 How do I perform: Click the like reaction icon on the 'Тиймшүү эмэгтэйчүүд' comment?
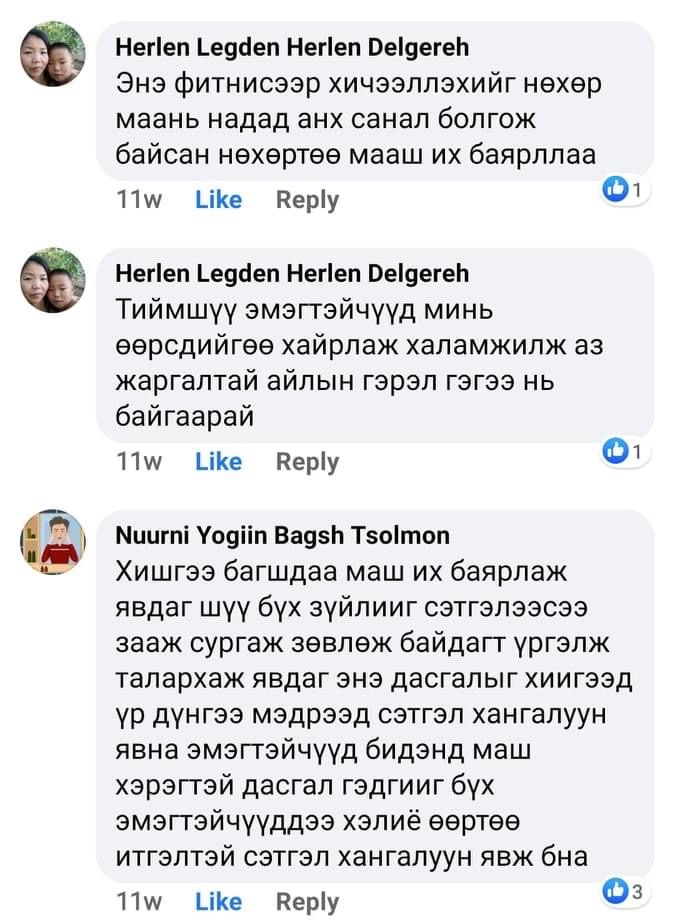coord(619,452)
